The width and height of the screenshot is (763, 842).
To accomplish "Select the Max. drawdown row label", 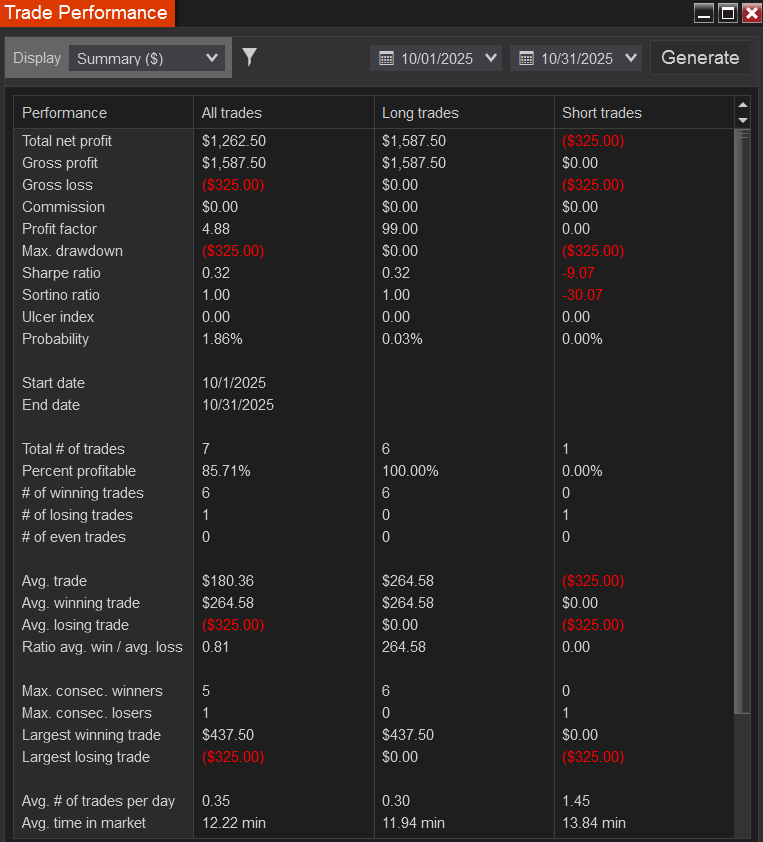I will click(x=71, y=251).
